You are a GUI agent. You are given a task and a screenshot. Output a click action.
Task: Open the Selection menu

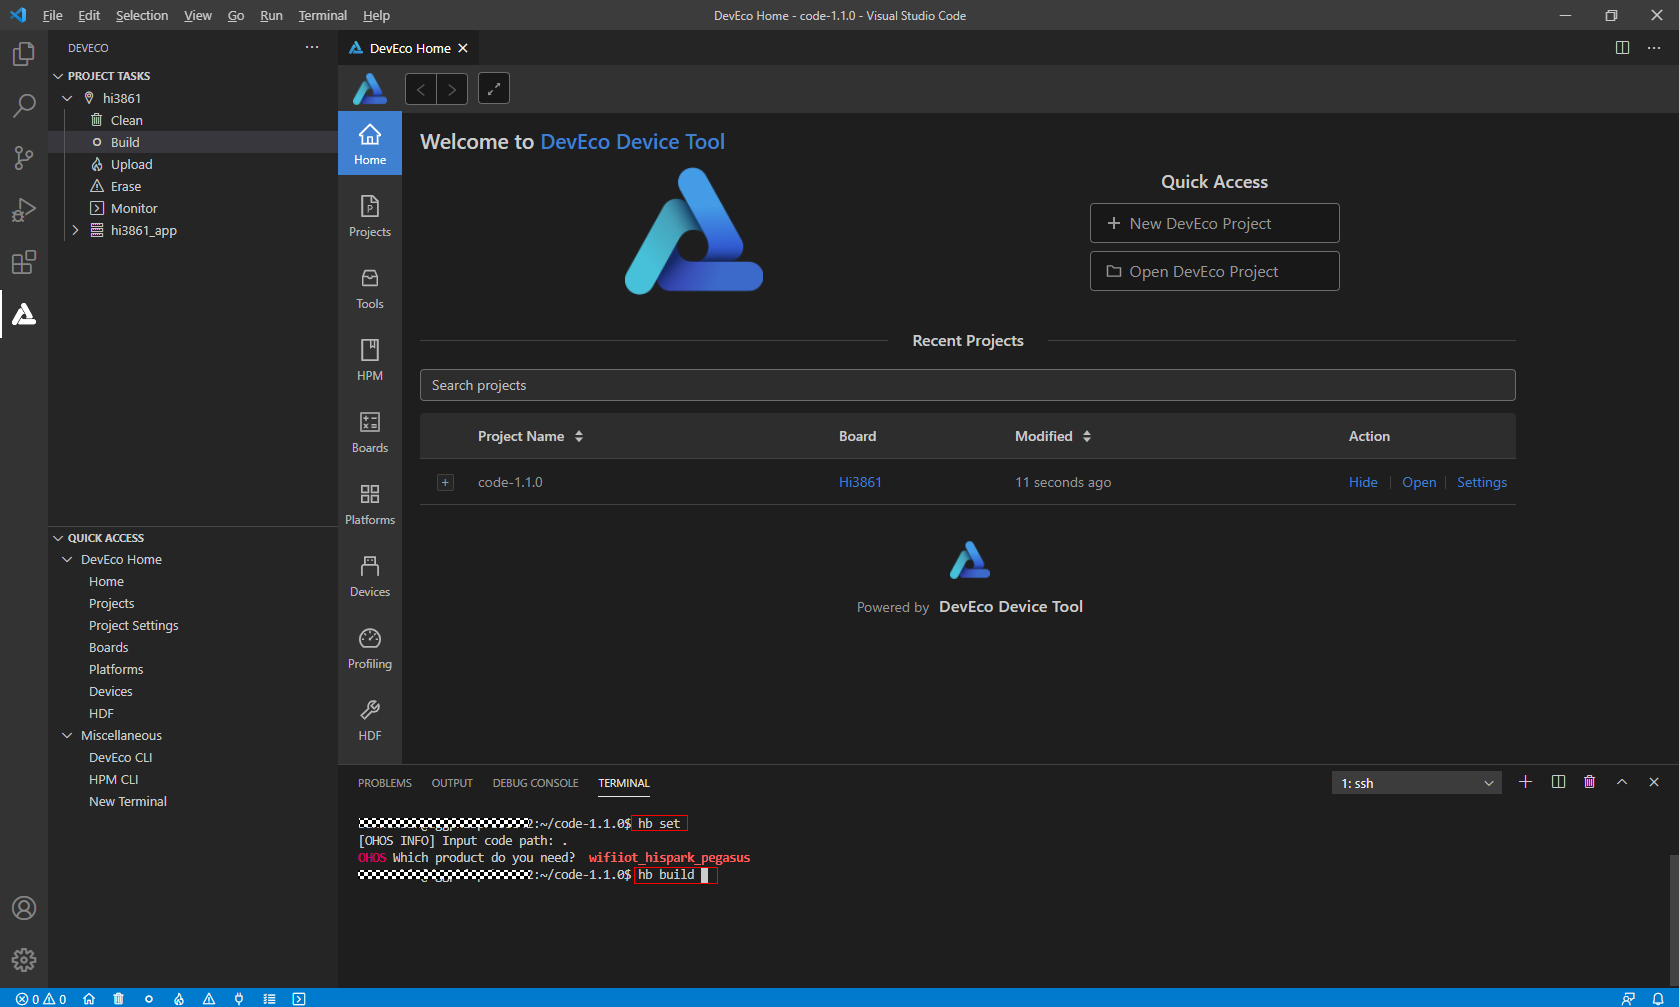click(x=142, y=15)
